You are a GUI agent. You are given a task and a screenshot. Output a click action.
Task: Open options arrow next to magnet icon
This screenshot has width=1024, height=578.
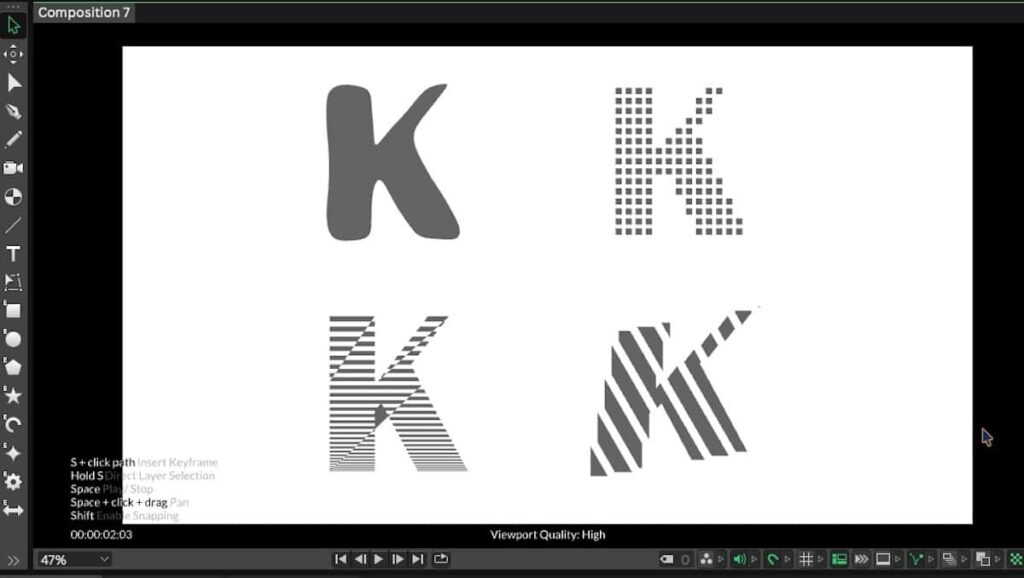(x=788, y=559)
